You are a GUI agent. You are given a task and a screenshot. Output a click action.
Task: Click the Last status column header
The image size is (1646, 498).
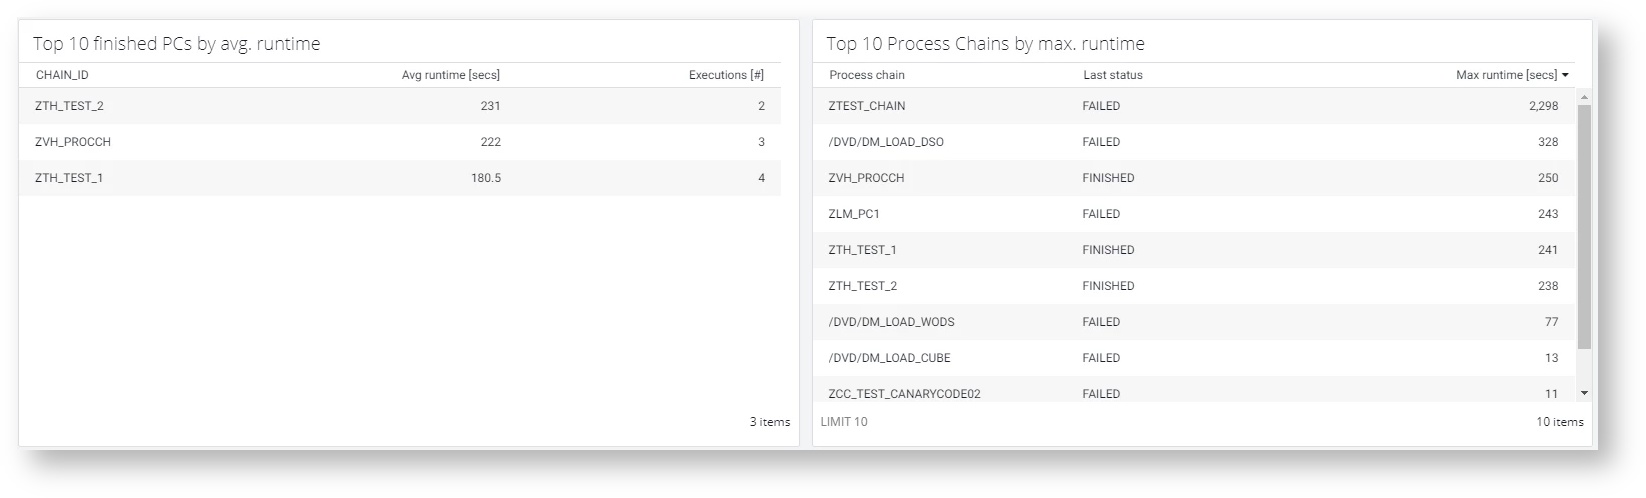(1113, 75)
